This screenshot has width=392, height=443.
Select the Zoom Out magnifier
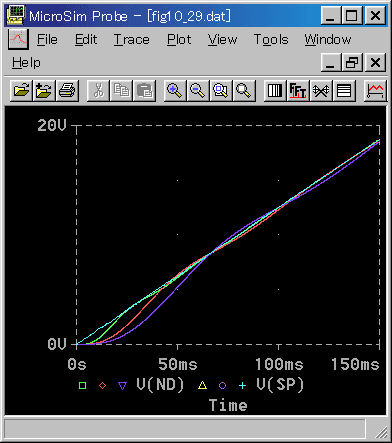coord(198,90)
